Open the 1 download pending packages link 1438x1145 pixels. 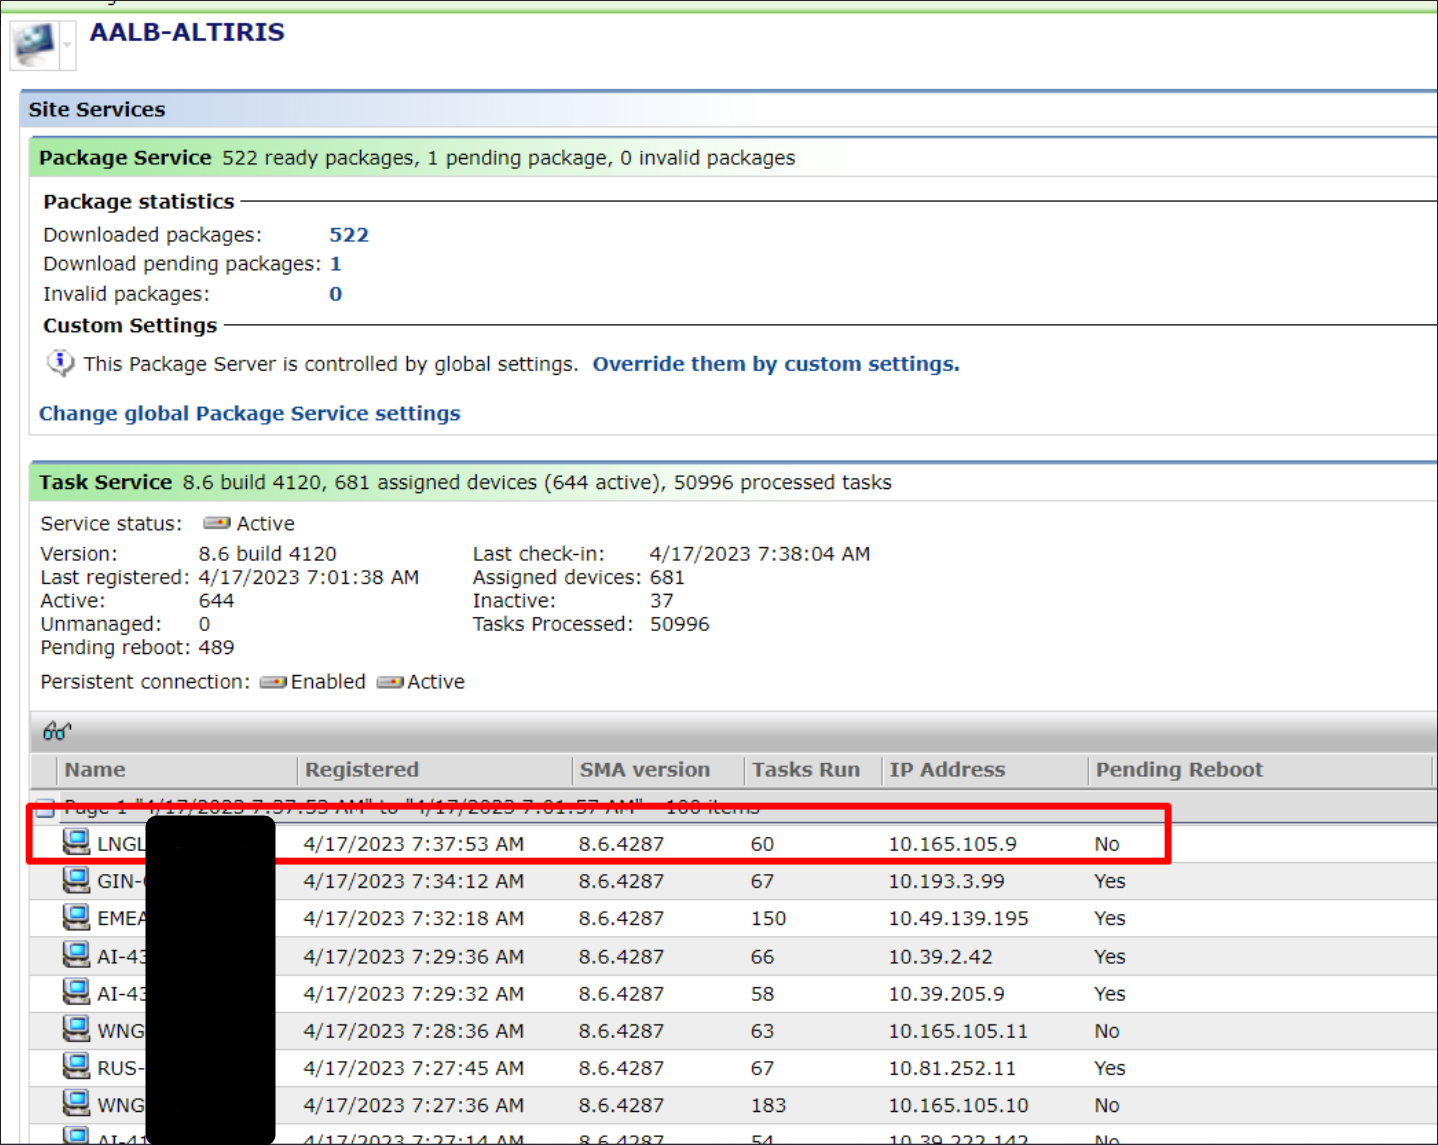(336, 264)
